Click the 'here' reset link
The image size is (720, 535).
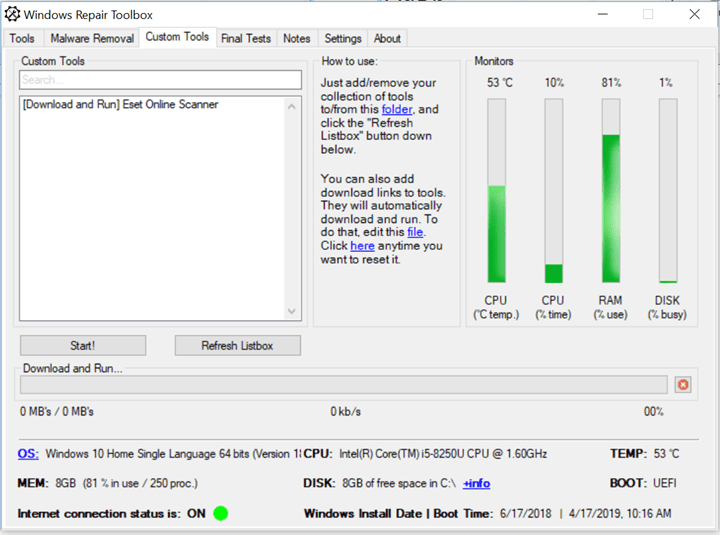(362, 246)
